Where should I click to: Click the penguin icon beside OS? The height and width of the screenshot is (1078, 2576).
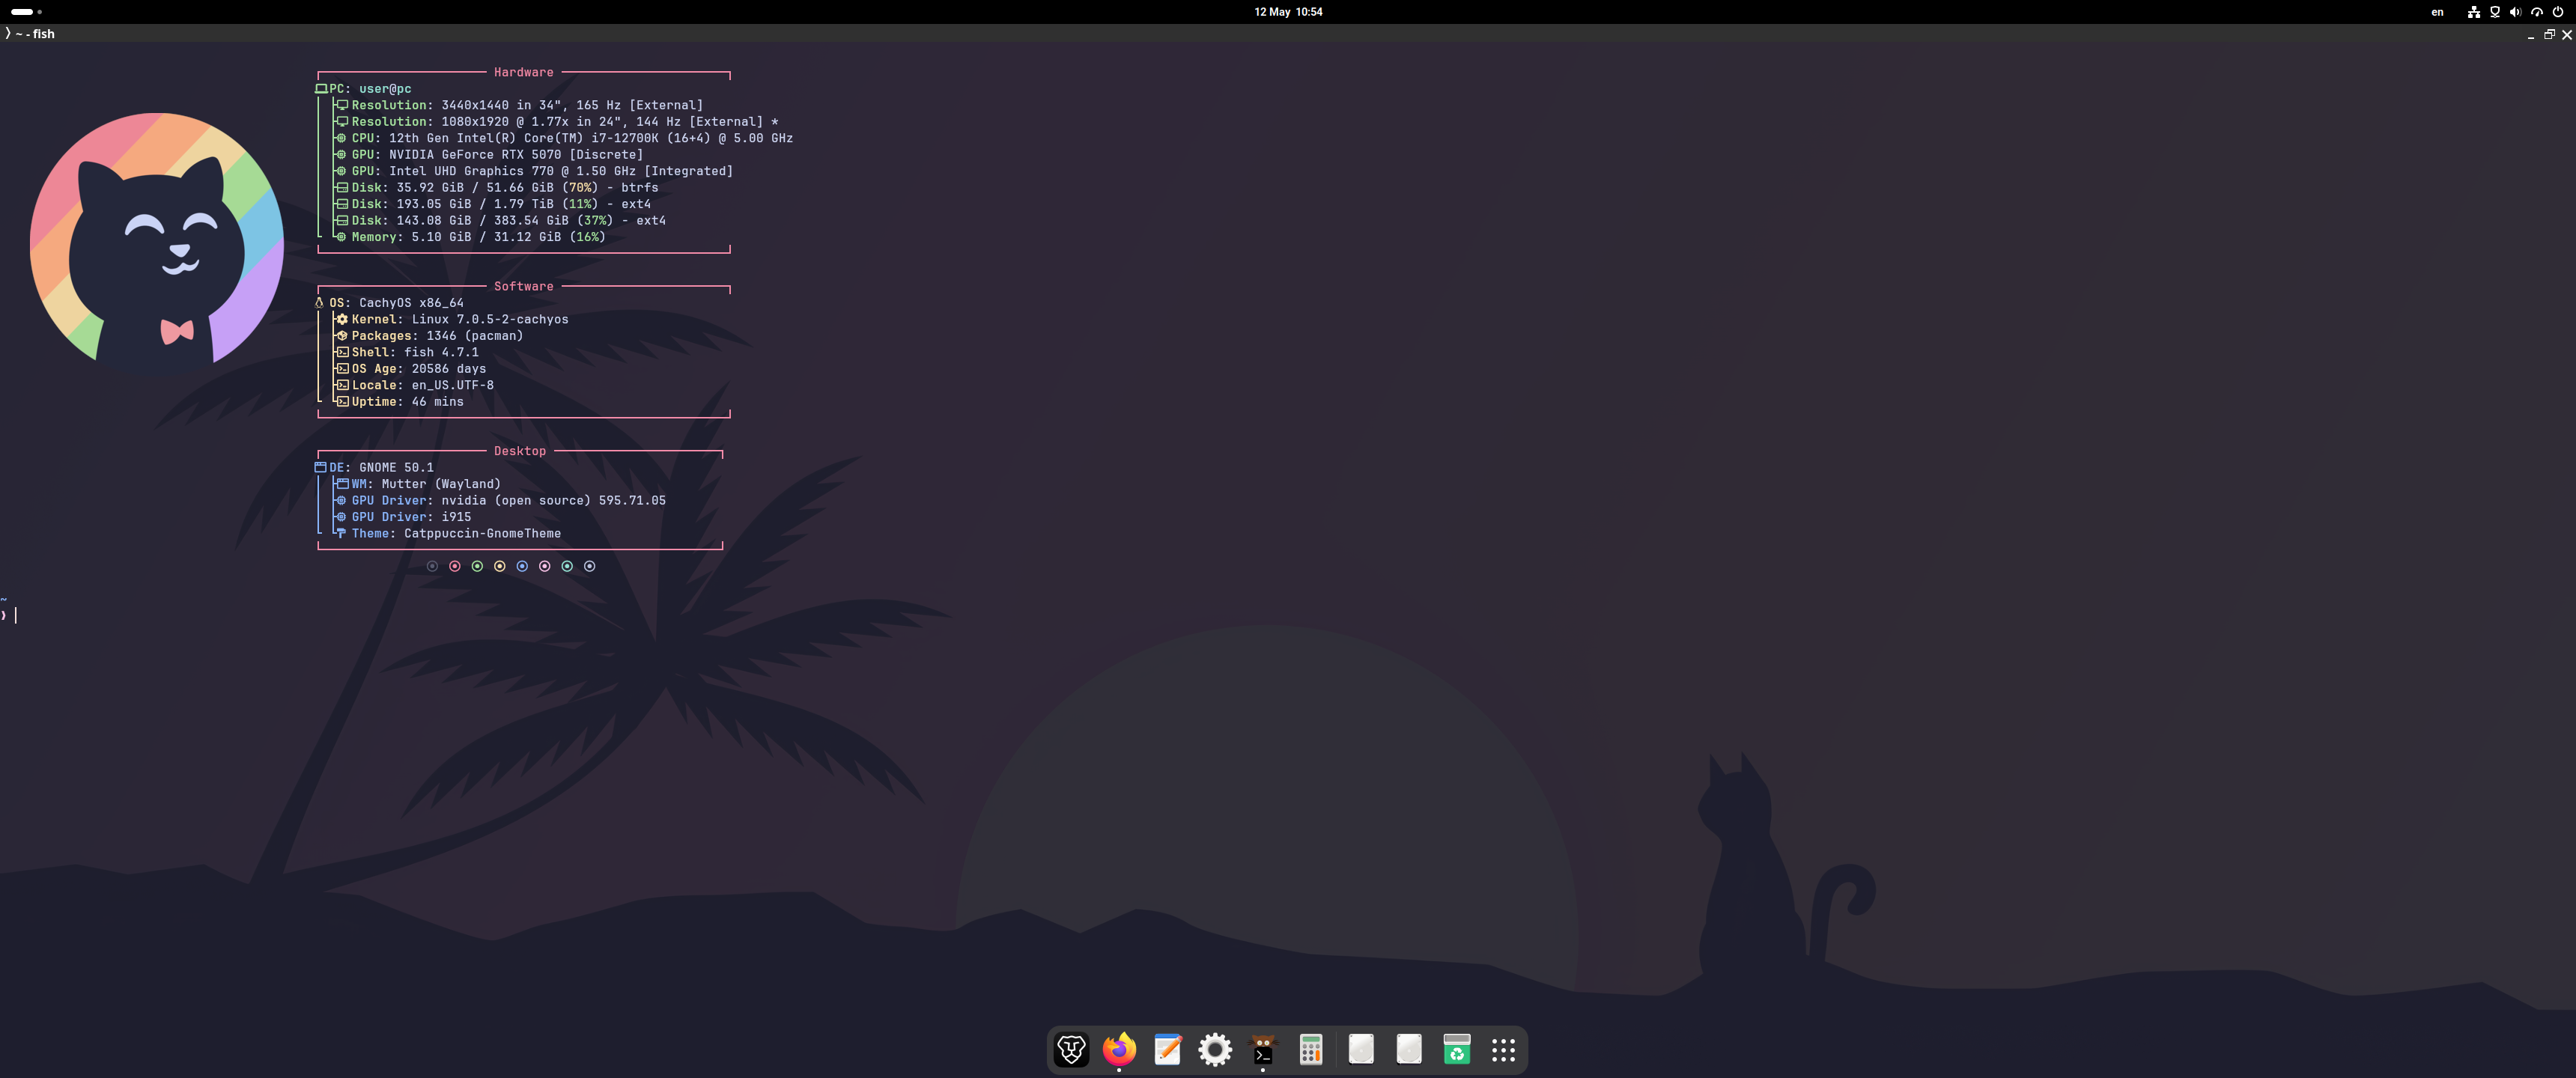(320, 303)
